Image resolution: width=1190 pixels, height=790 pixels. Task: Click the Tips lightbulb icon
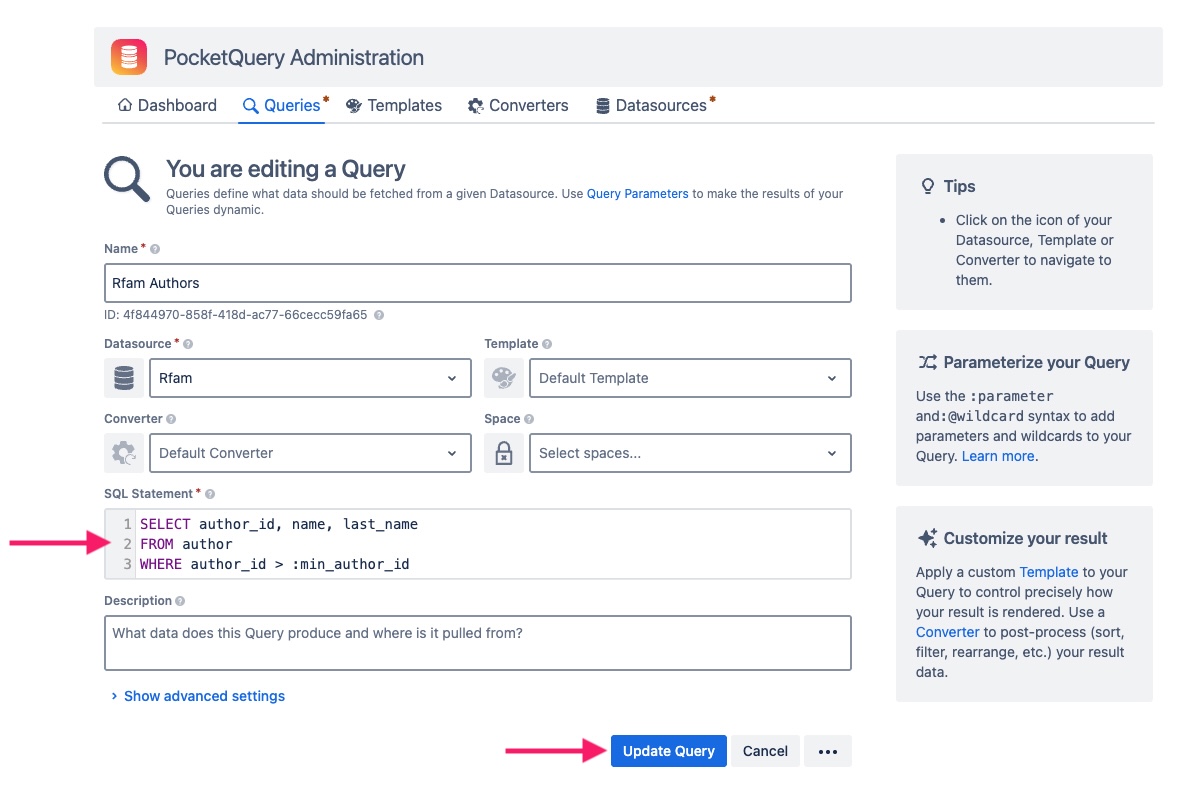click(927, 186)
